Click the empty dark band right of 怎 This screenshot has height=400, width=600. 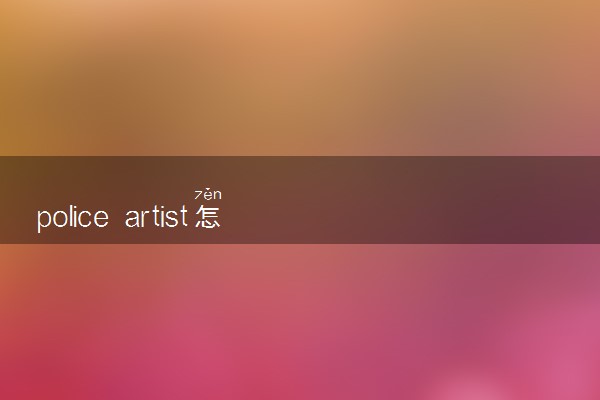(x=409, y=200)
